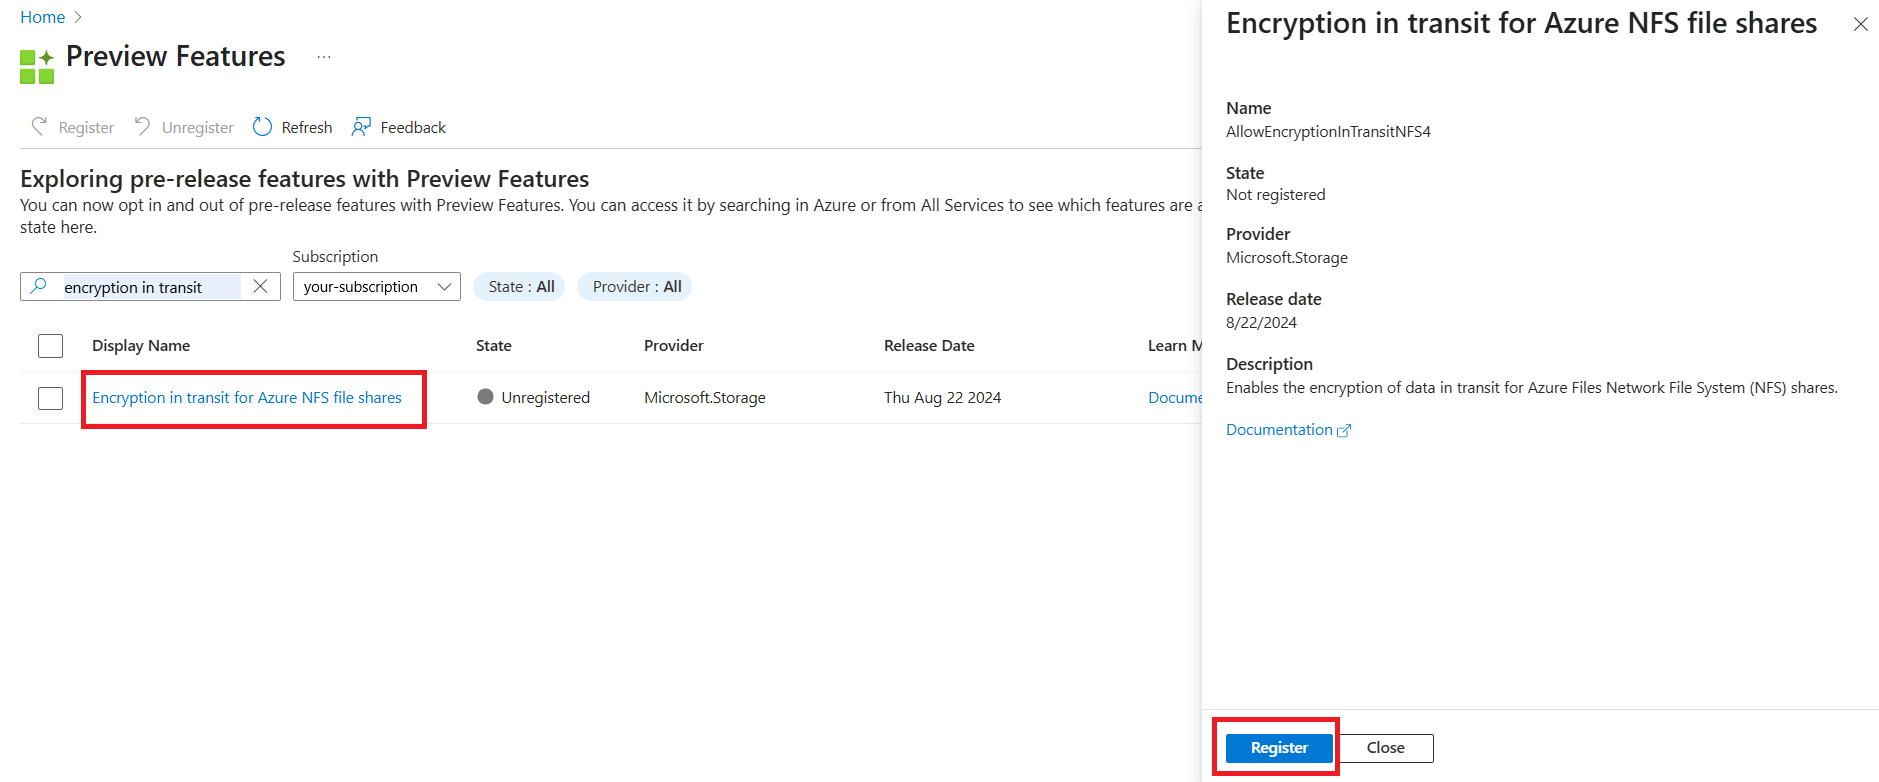The image size is (1879, 782).
Task: Click the Docume... link in Learn More column
Action: point(1175,397)
